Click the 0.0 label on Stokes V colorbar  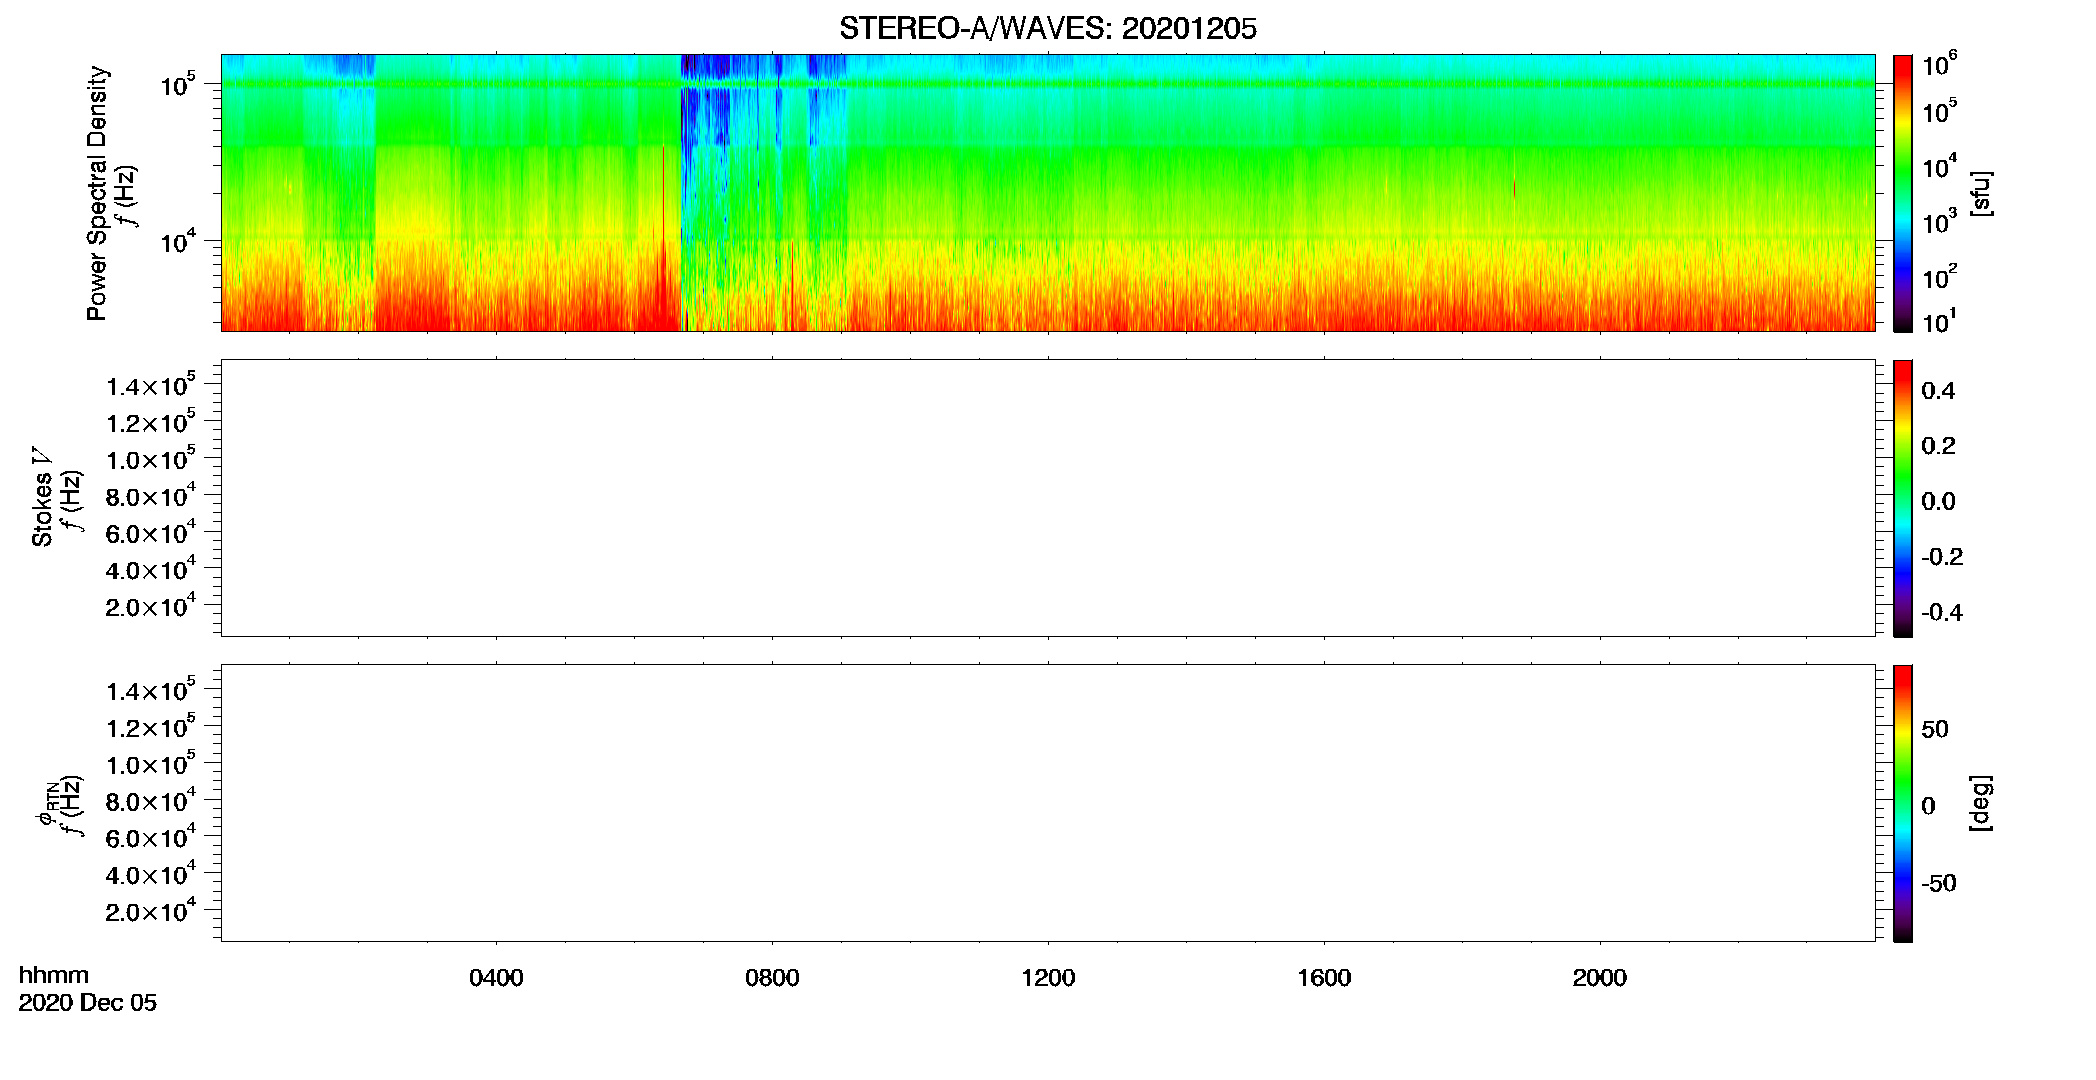tap(1938, 502)
